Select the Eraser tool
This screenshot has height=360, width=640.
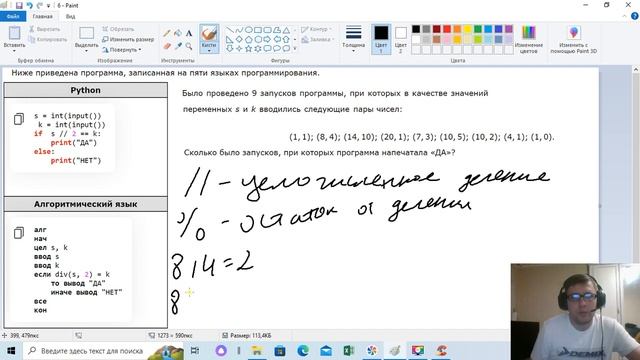click(x=167, y=46)
